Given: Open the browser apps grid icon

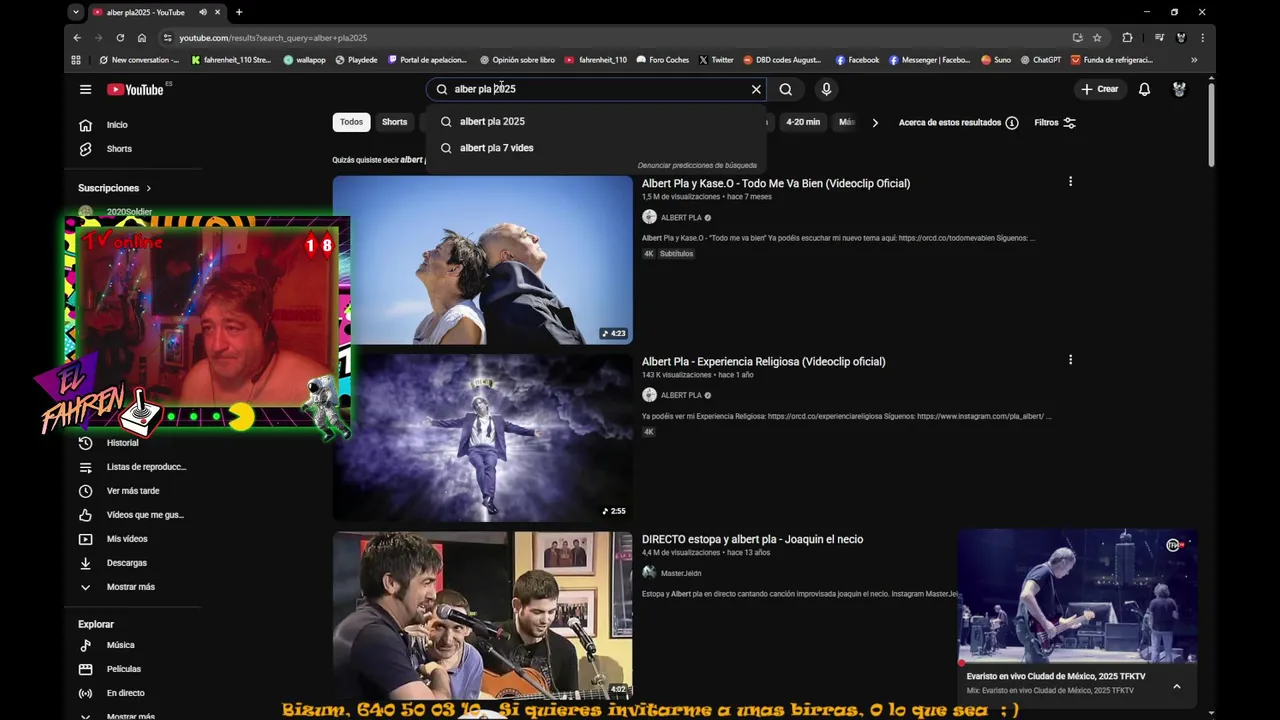Looking at the screenshot, I should click(76, 60).
